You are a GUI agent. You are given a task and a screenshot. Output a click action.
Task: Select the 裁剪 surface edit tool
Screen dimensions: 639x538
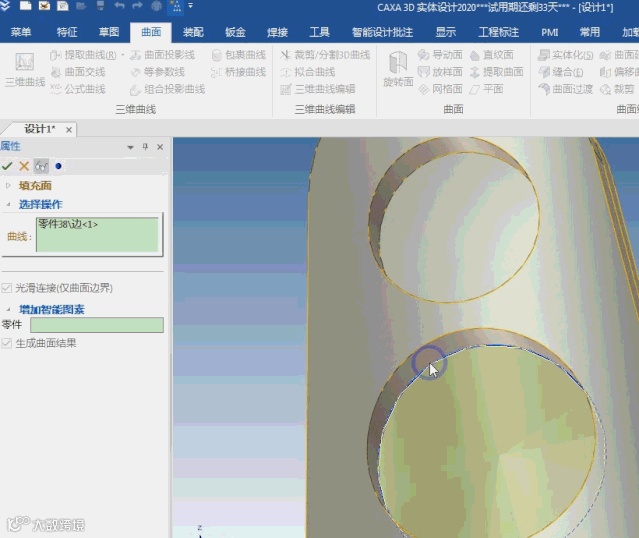[x=617, y=89]
